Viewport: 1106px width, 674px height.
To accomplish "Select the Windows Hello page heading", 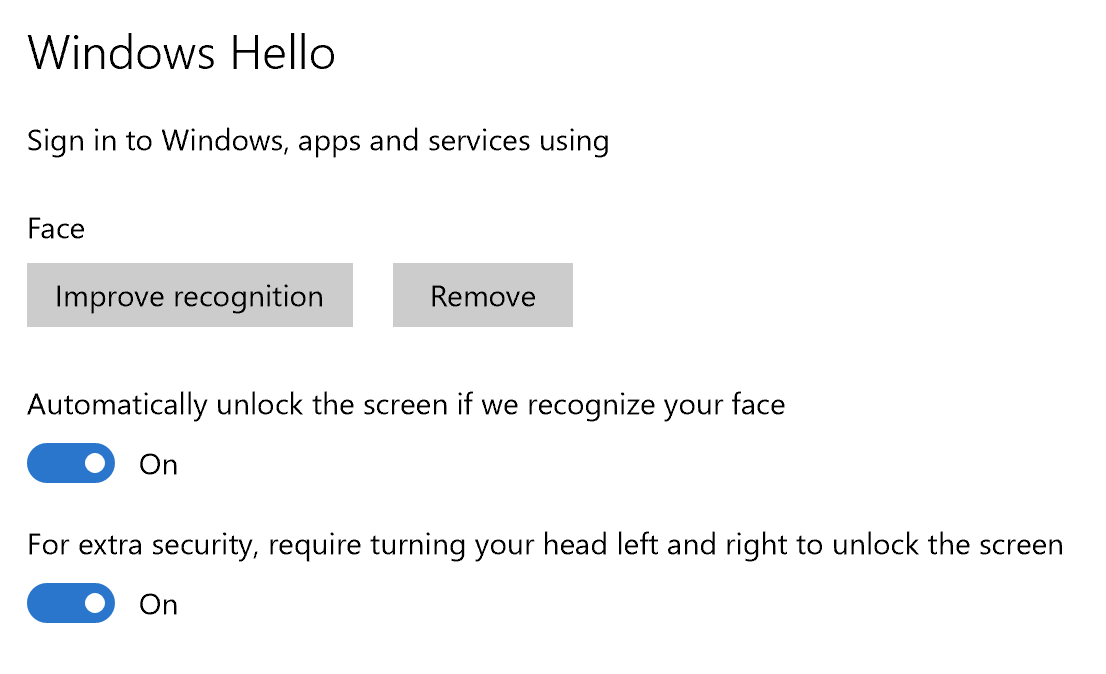I will (x=181, y=53).
